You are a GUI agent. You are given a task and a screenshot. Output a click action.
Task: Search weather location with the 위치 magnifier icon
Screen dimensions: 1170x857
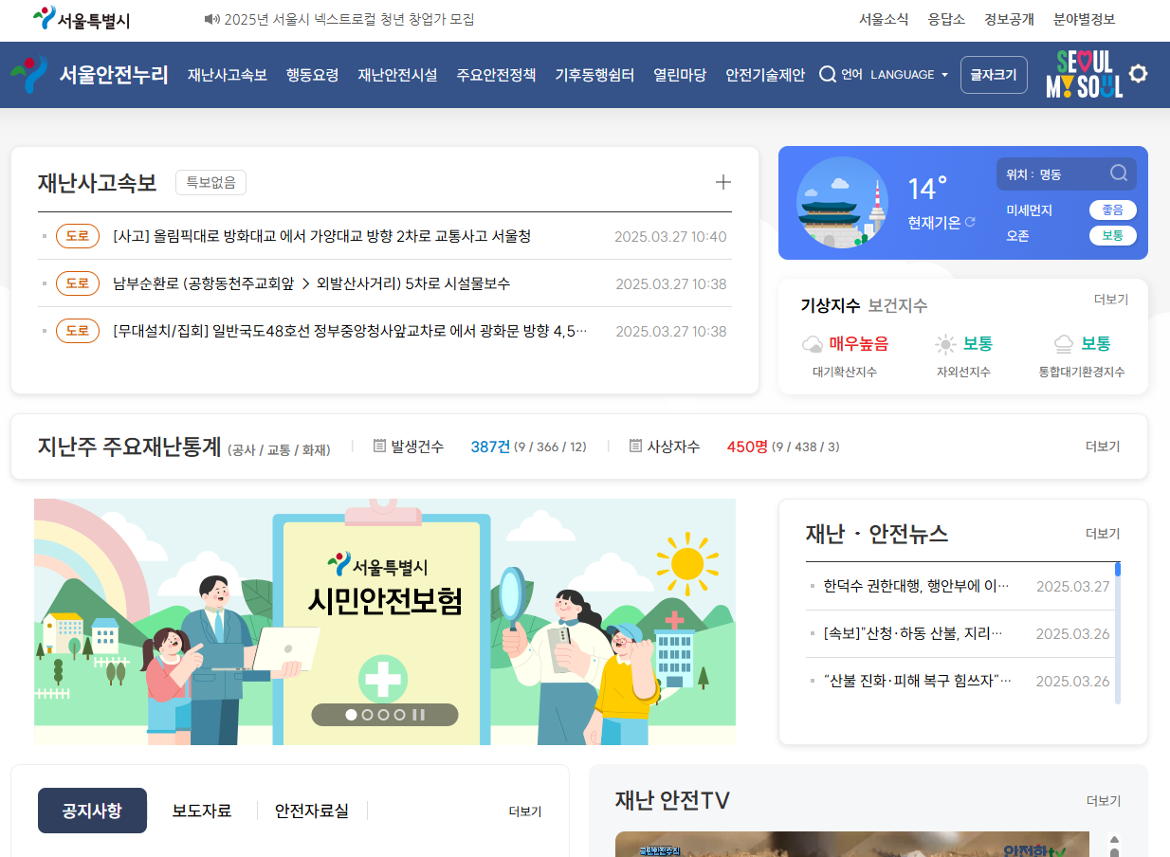click(1118, 172)
